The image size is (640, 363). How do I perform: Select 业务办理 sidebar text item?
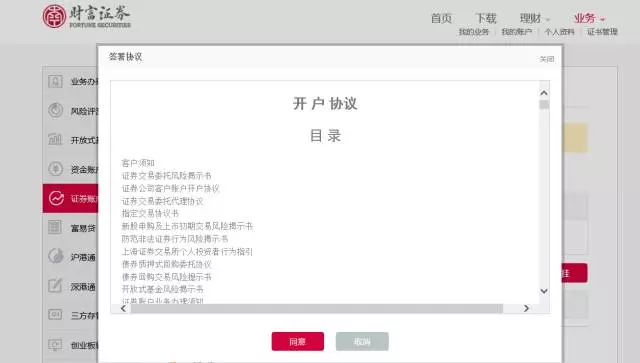pyautogui.click(x=84, y=82)
